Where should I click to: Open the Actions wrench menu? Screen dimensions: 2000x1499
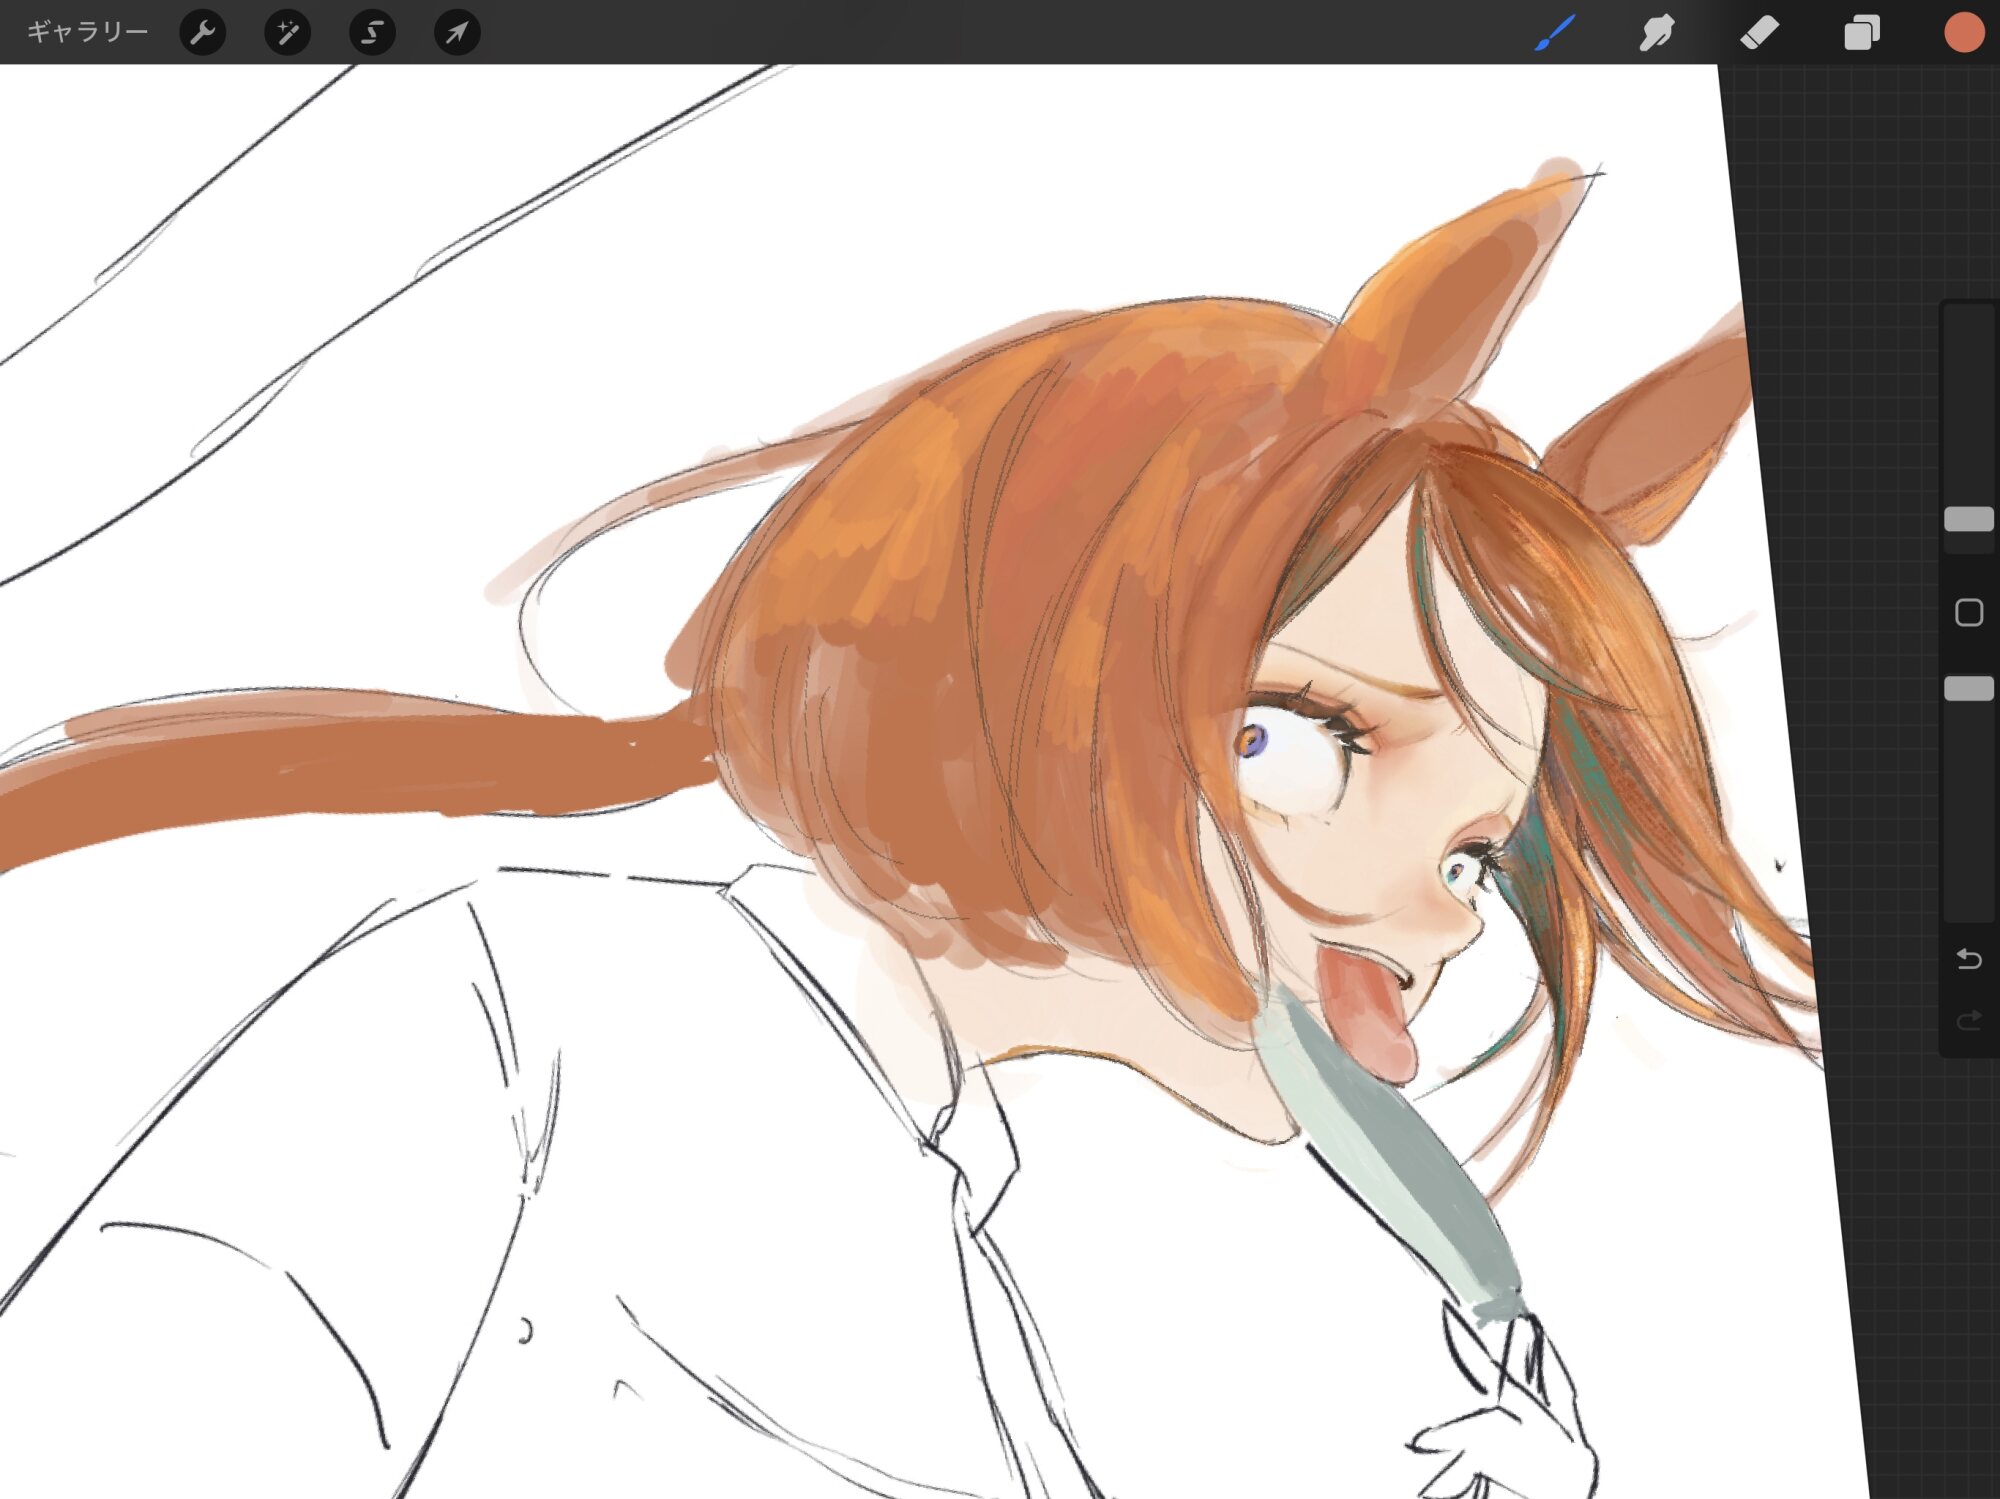[202, 33]
